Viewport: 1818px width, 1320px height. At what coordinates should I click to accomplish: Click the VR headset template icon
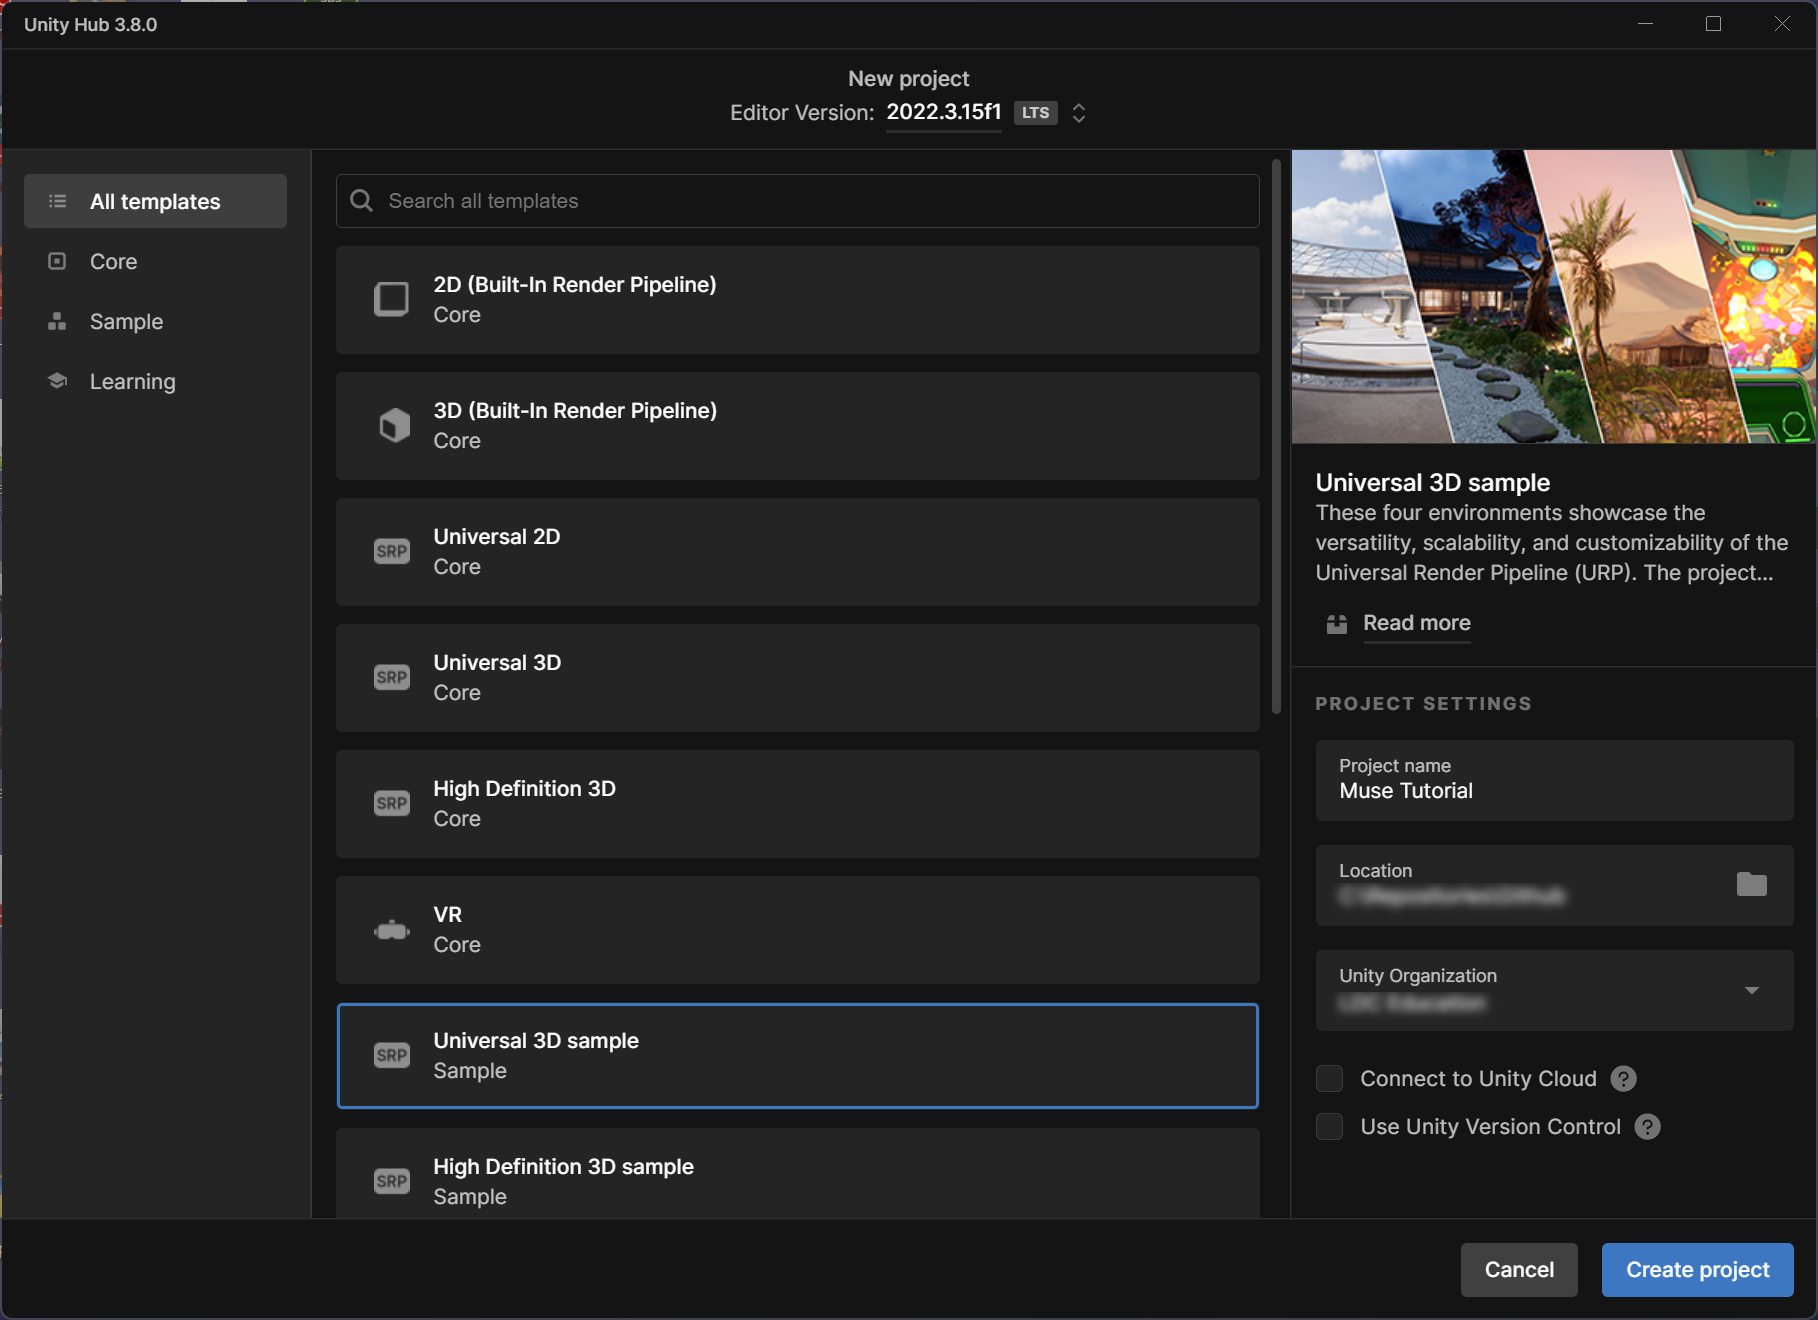[x=391, y=931]
